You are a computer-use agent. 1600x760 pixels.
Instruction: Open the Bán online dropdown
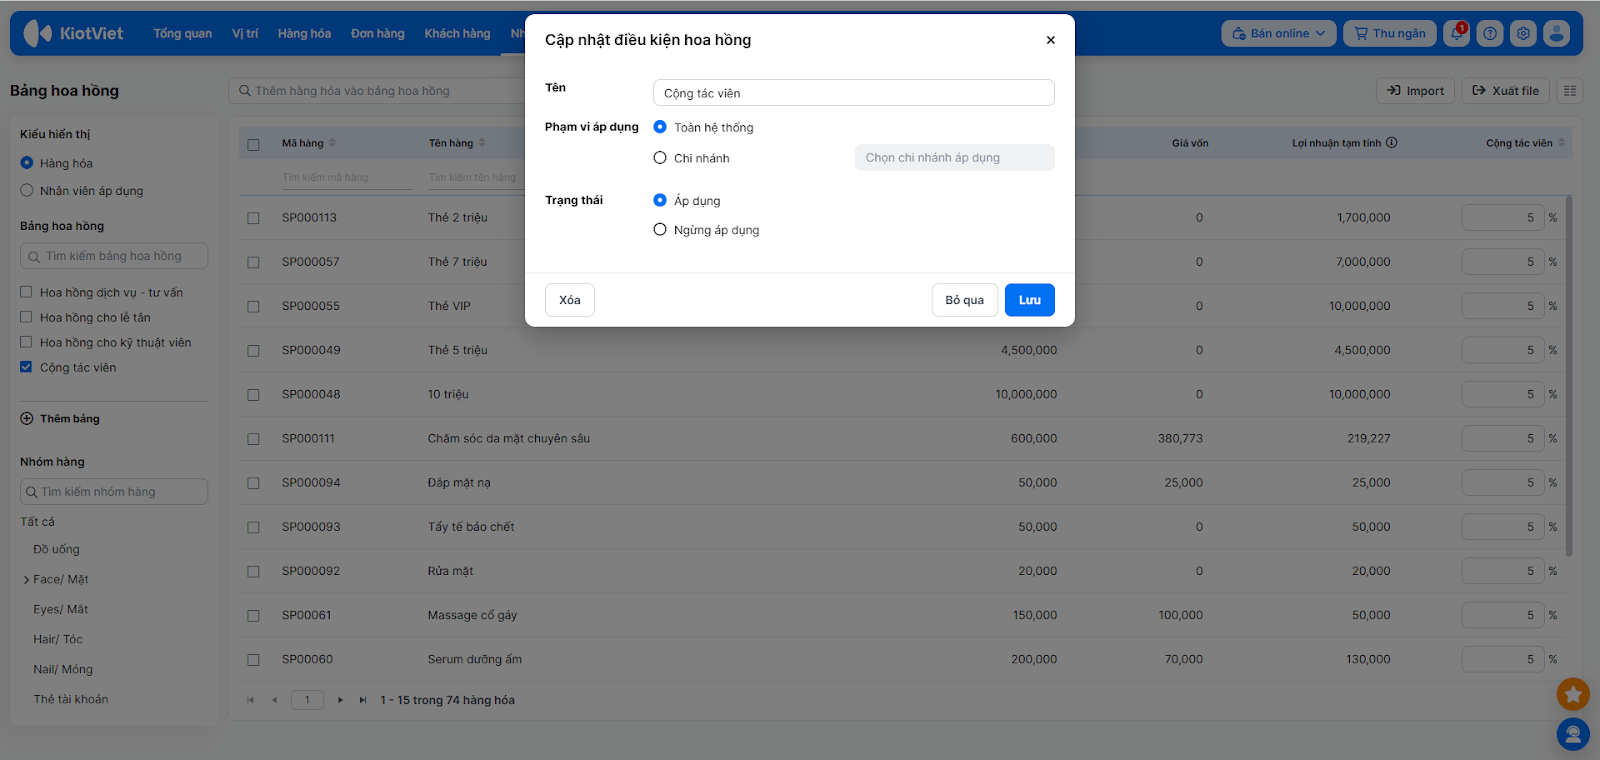1279,34
